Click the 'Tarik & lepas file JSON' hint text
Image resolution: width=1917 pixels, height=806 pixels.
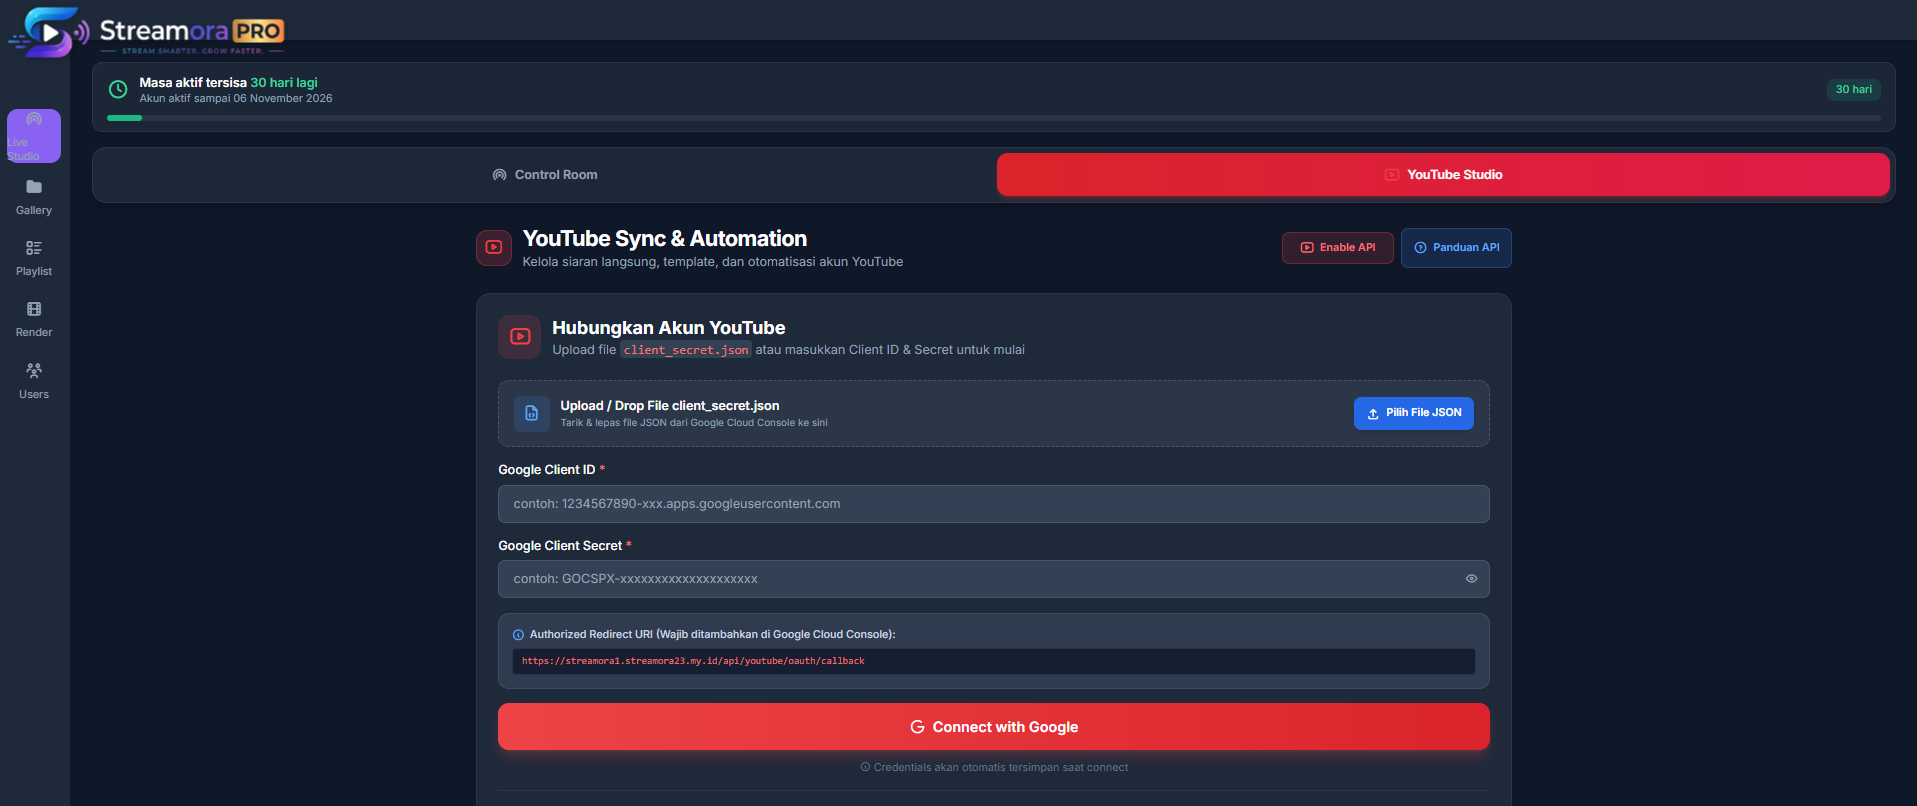point(694,423)
